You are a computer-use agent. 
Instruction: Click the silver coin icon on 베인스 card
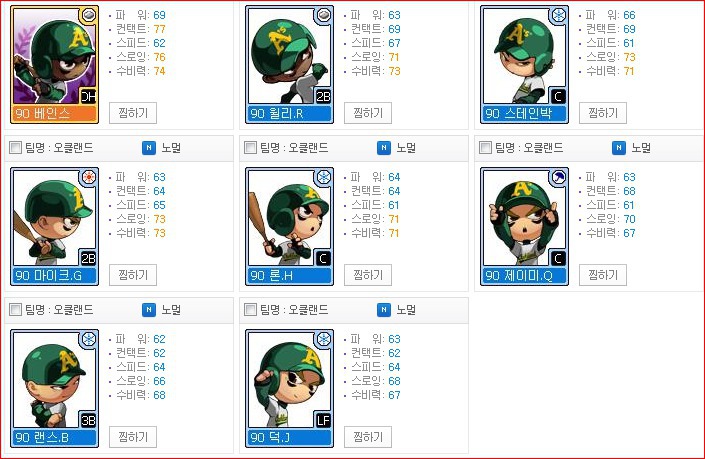[x=89, y=15]
